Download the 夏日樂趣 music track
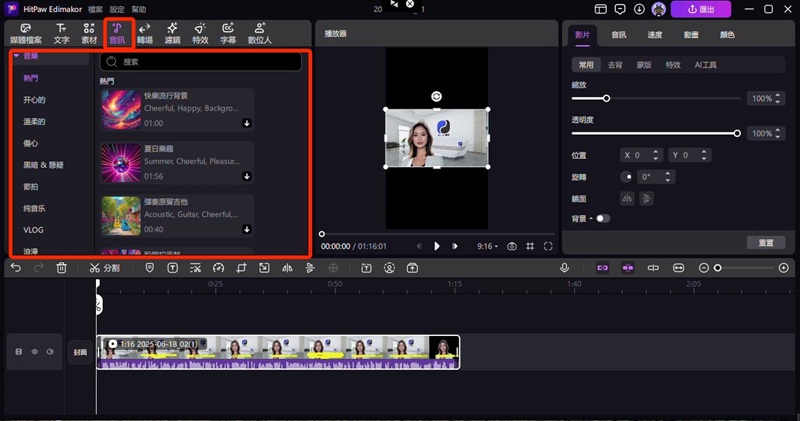This screenshot has width=800, height=421. (246, 177)
